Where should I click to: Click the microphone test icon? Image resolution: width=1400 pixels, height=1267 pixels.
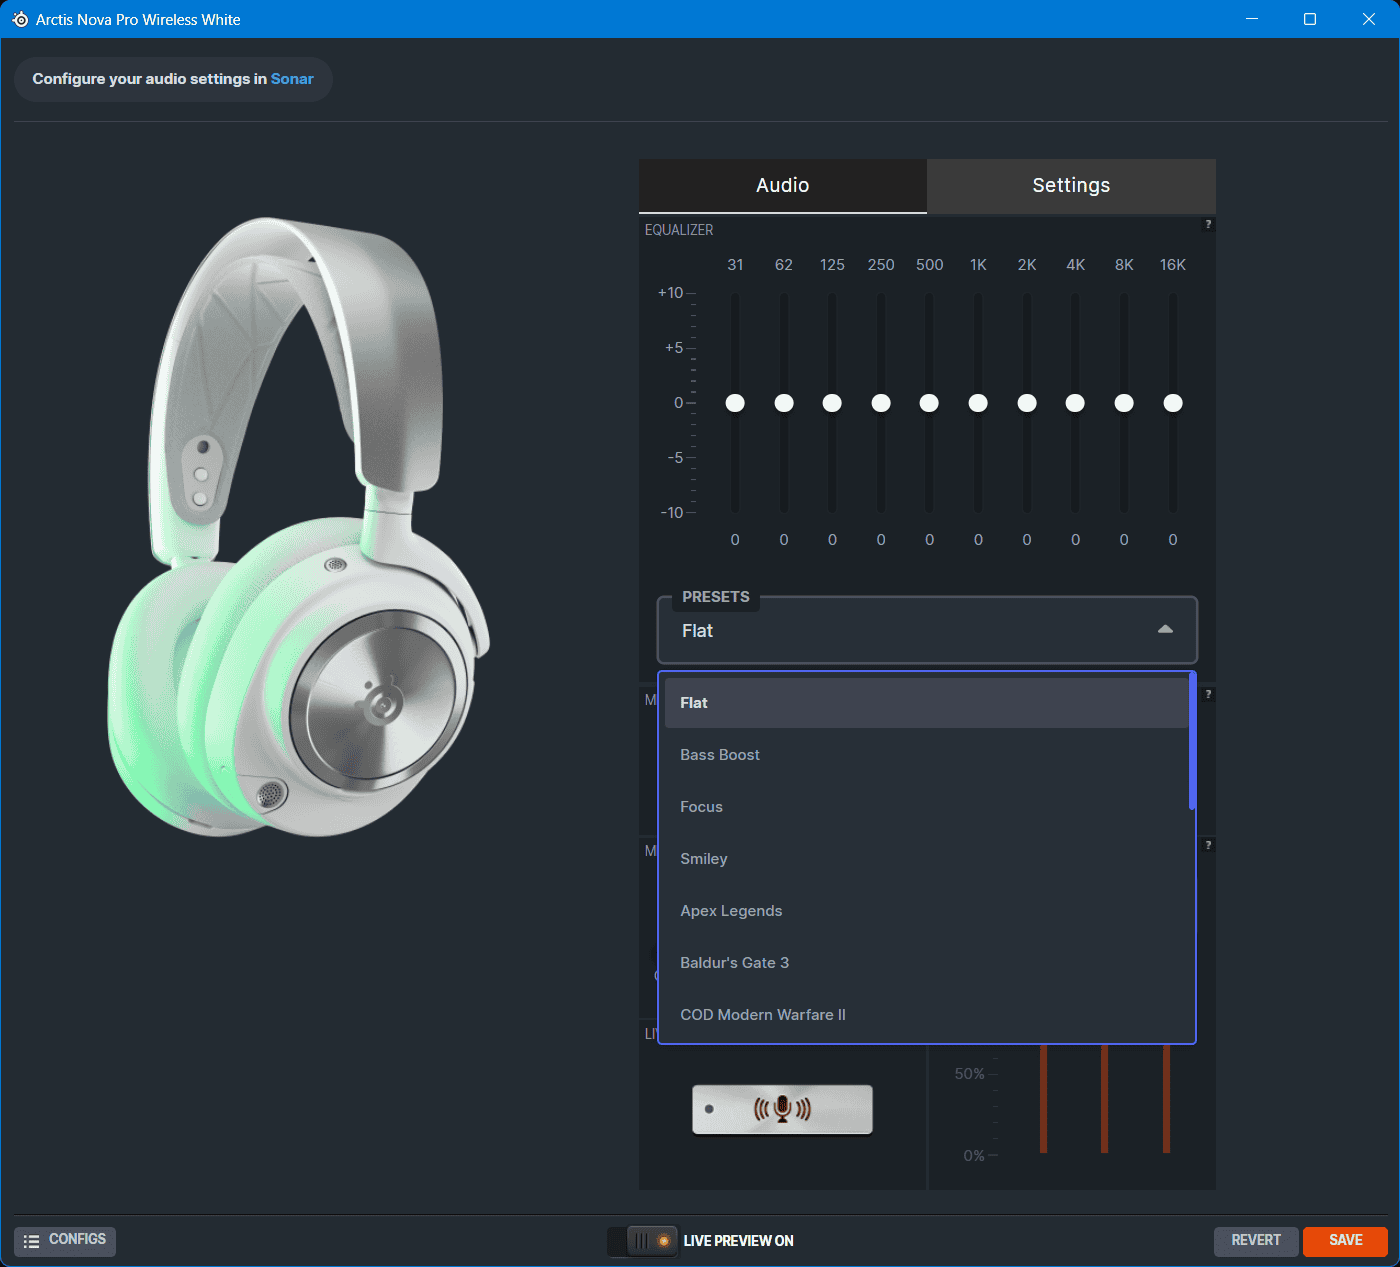coord(782,1109)
